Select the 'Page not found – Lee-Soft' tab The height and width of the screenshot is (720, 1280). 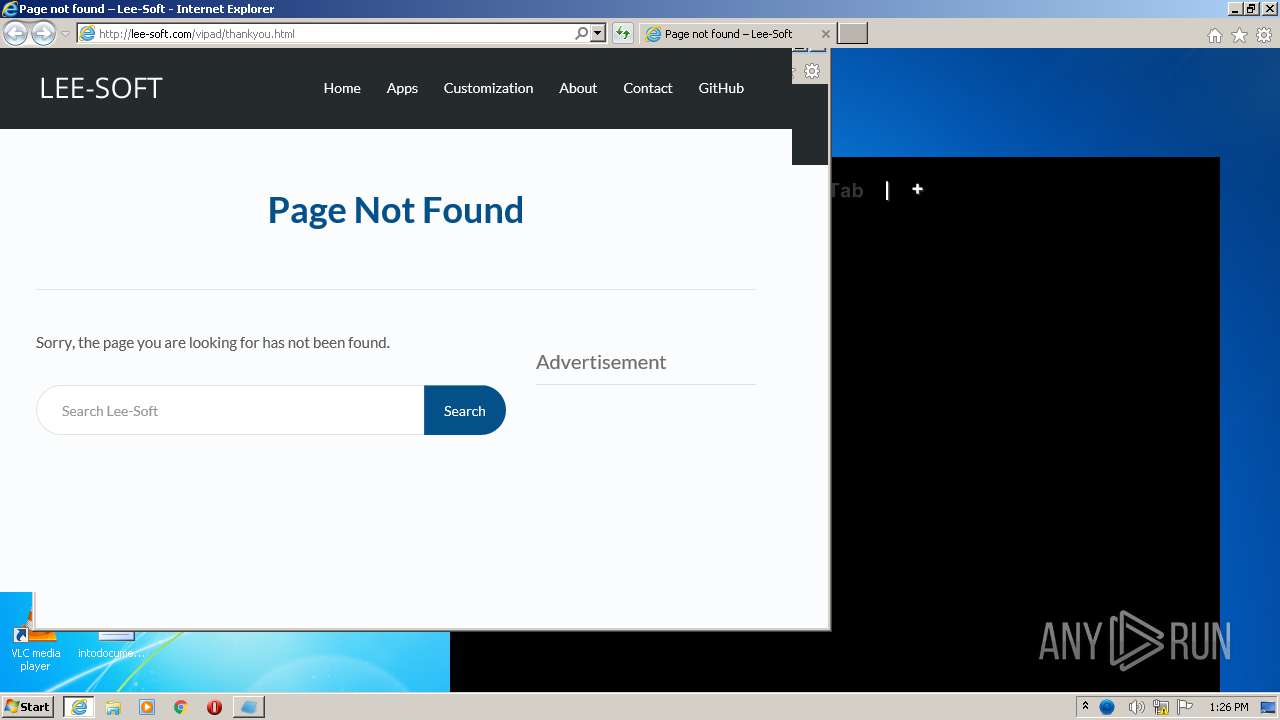[729, 34]
